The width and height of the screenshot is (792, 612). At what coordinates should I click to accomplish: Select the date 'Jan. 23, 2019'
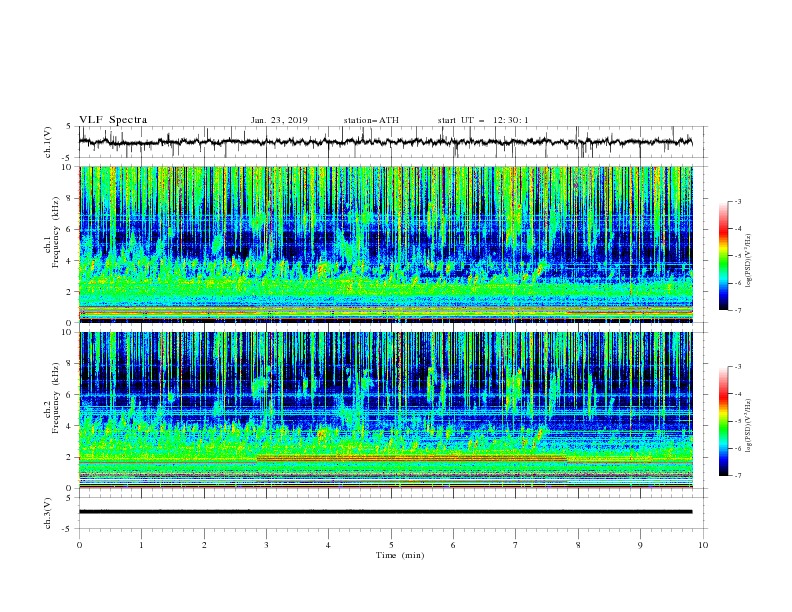tap(279, 120)
